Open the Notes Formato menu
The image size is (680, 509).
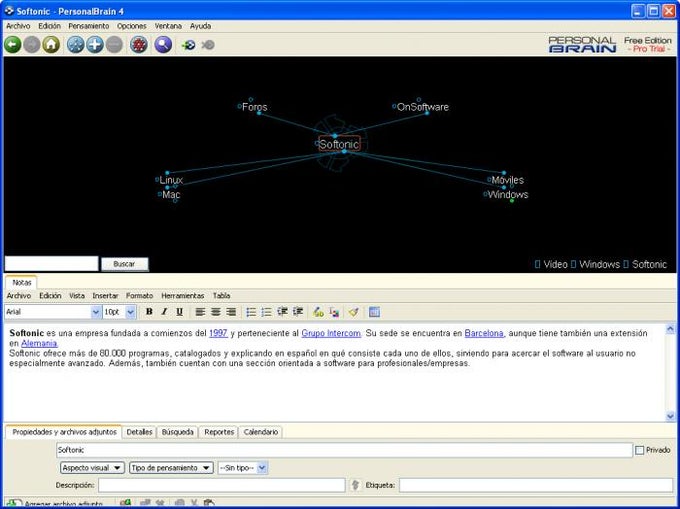139,296
